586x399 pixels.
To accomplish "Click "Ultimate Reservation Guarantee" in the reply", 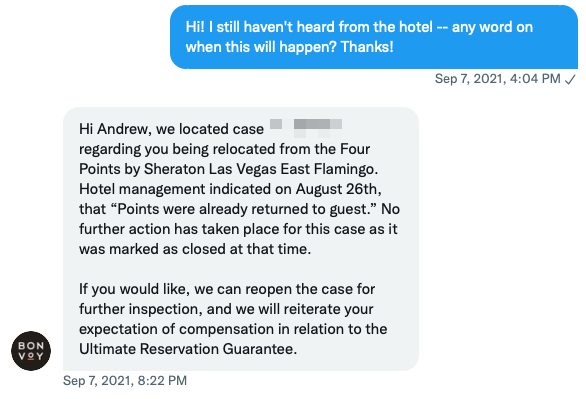I will 188,349.
